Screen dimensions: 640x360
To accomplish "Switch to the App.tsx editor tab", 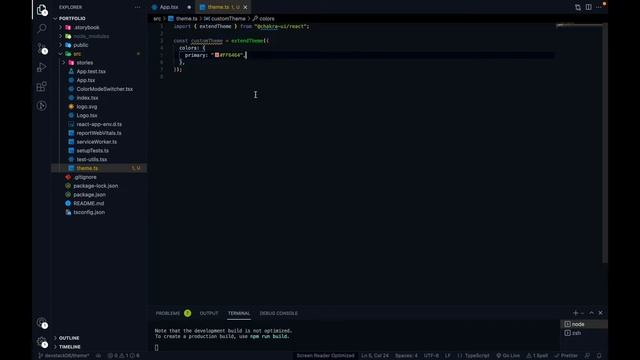I will pyautogui.click(x=169, y=7).
